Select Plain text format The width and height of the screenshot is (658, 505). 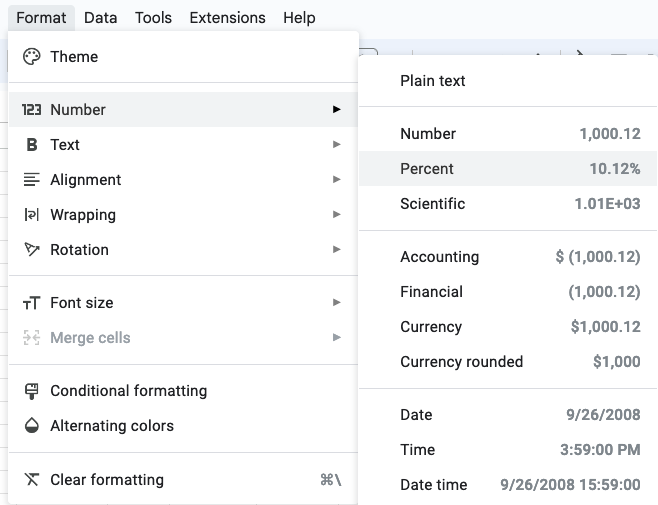508,81
